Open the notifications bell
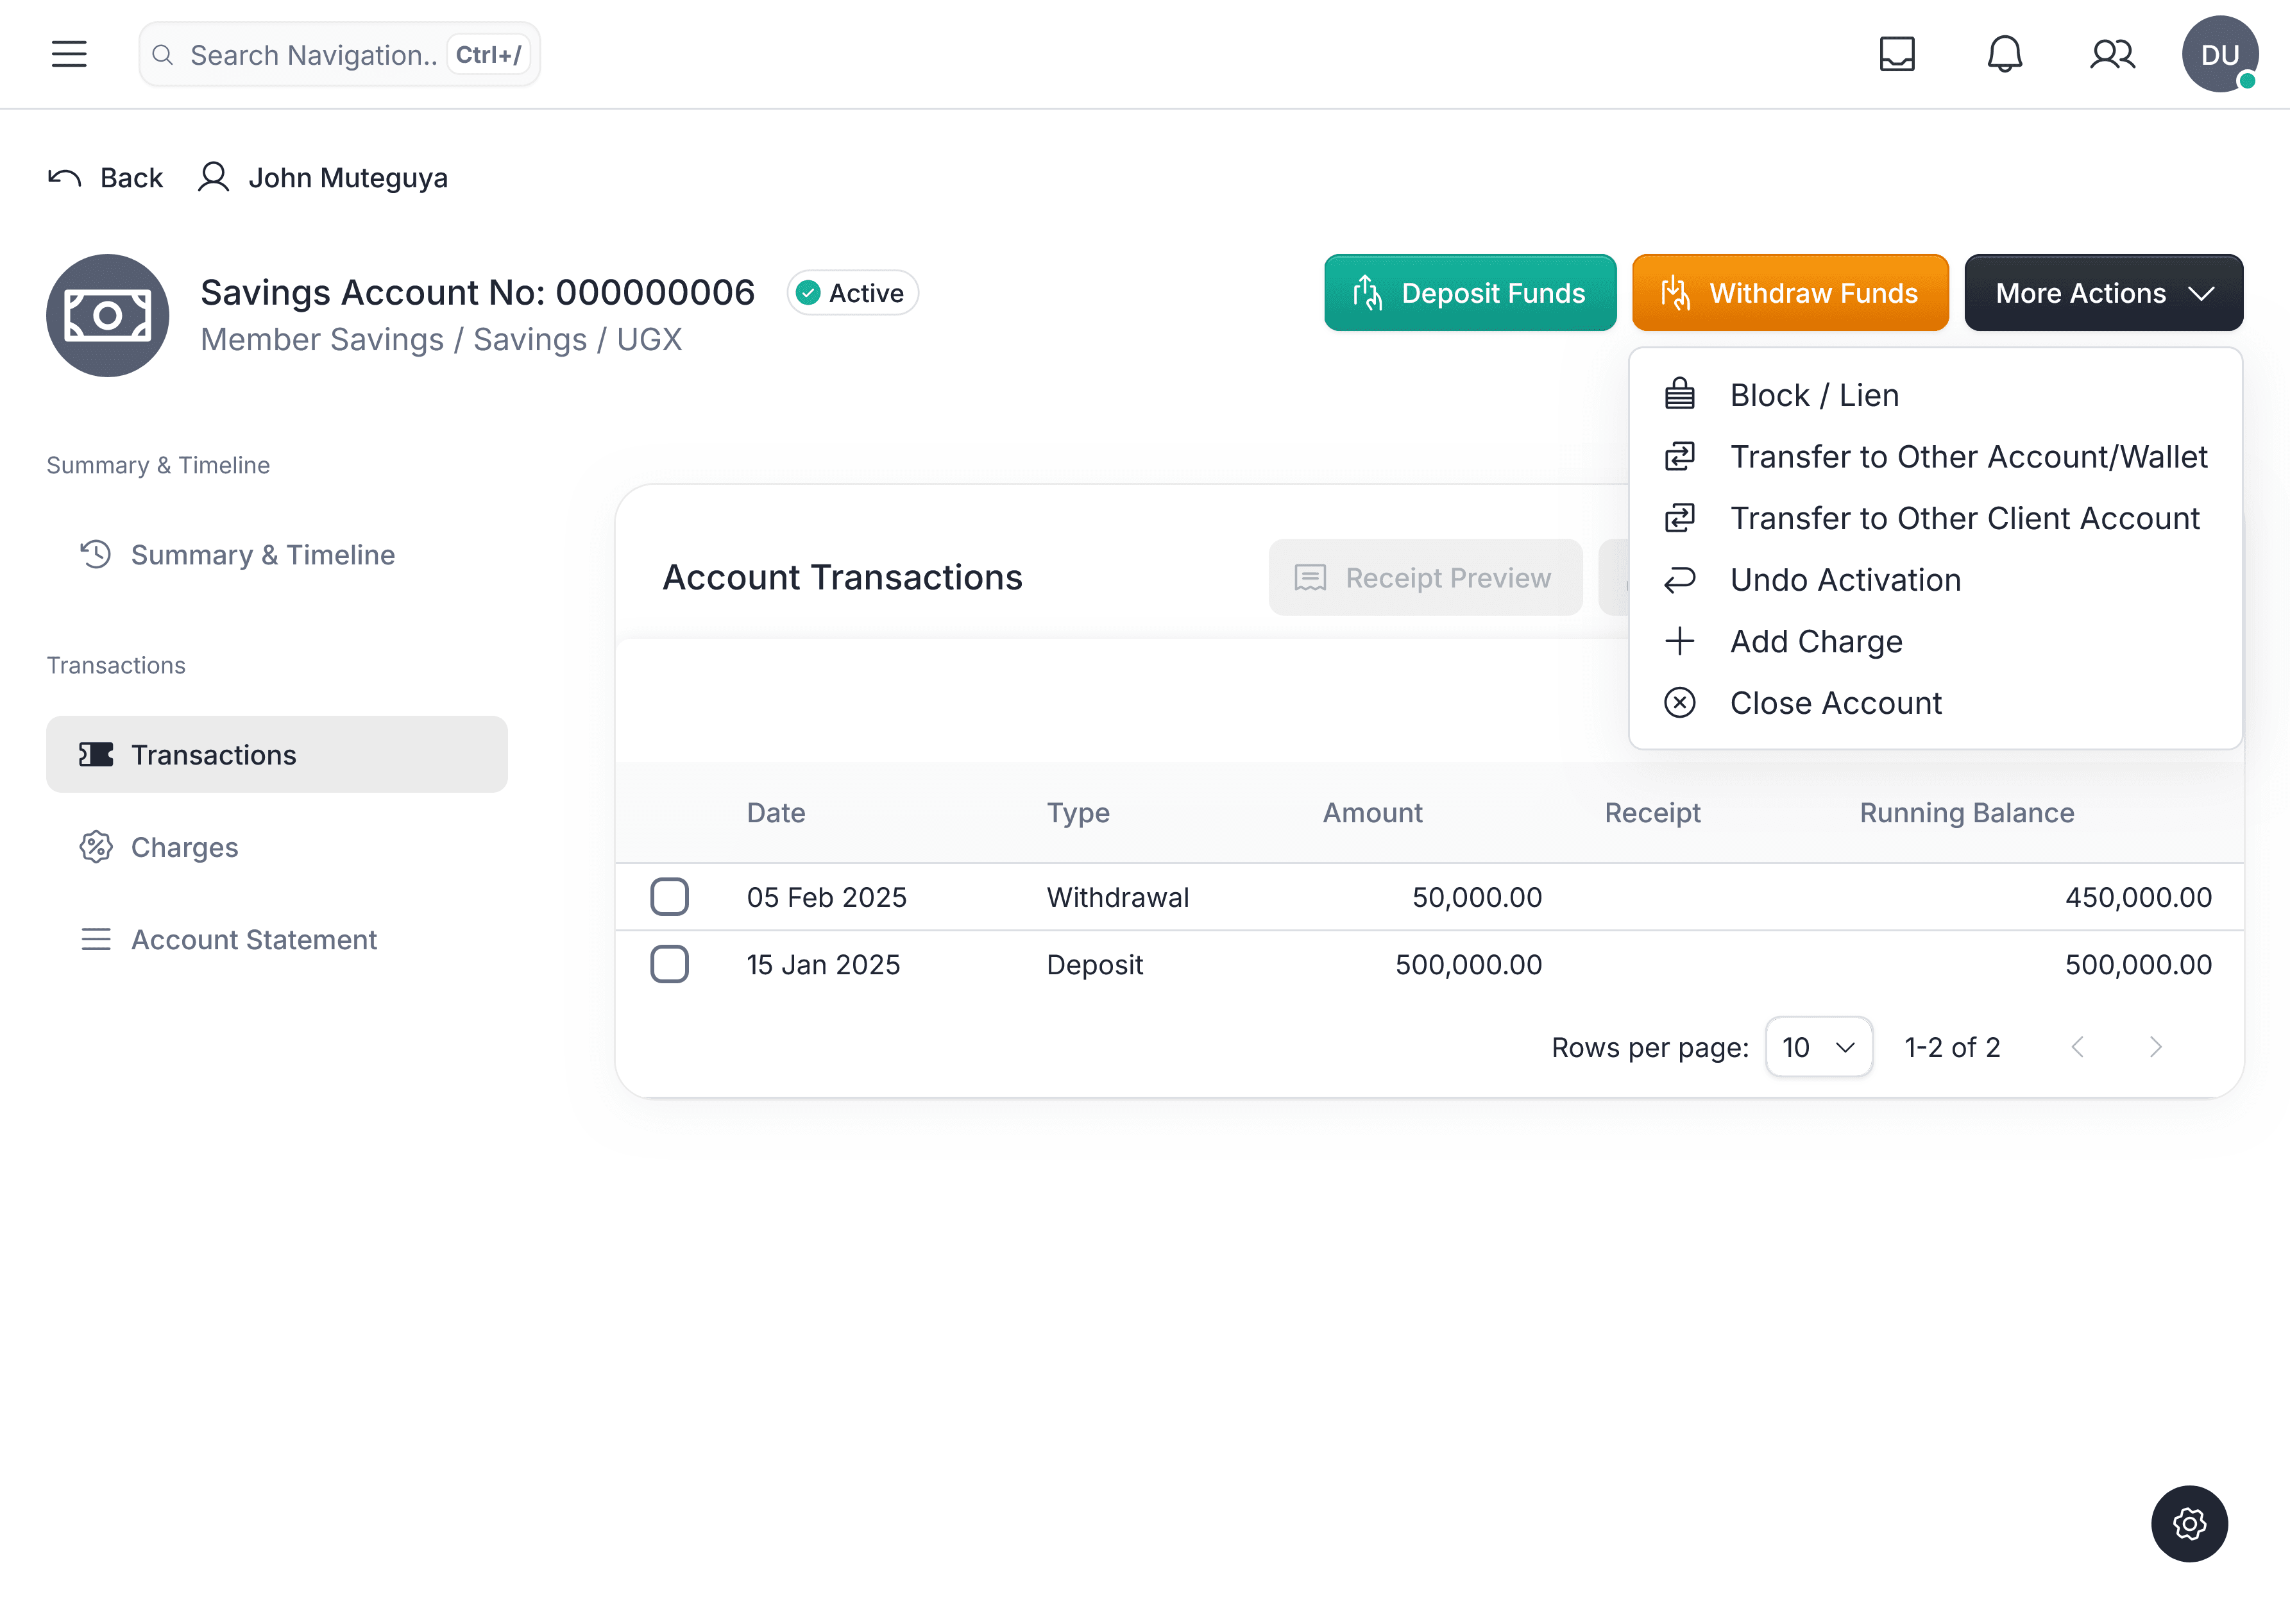Image resolution: width=2290 pixels, height=1624 pixels. [x=2004, y=54]
